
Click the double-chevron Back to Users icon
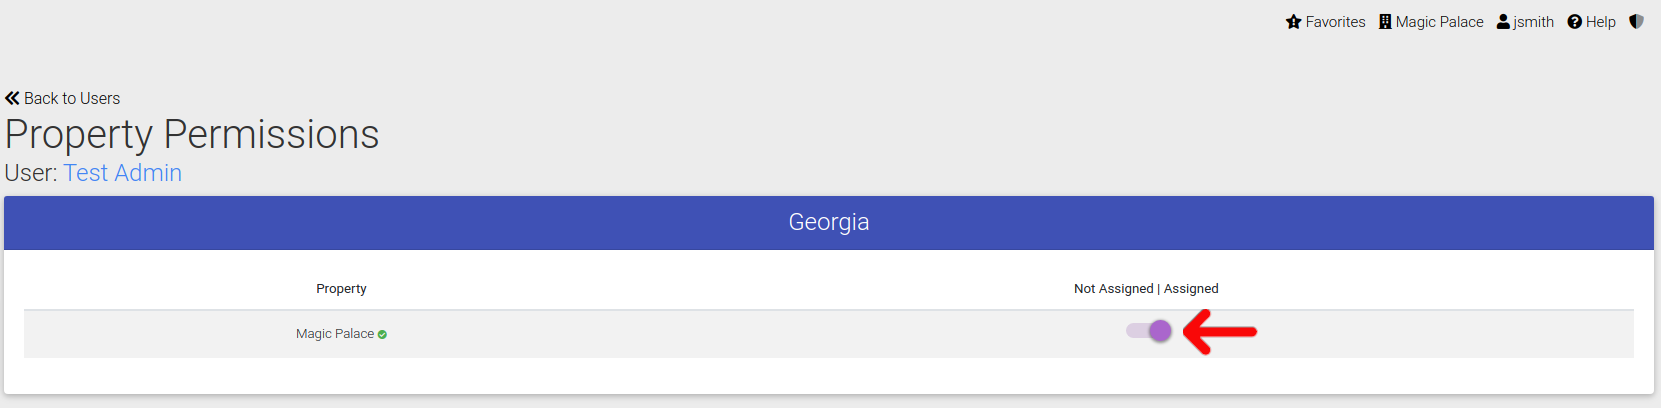coord(12,98)
